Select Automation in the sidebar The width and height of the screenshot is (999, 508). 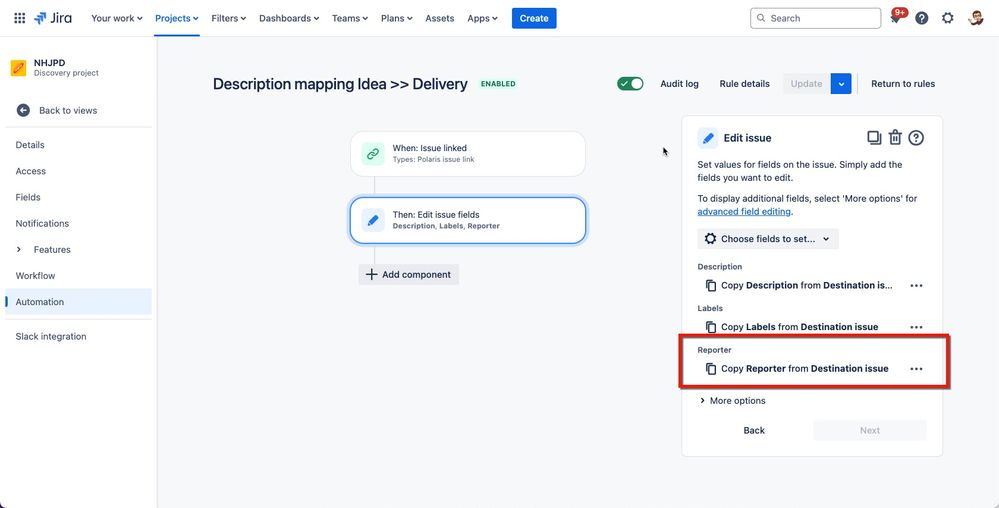click(78, 301)
